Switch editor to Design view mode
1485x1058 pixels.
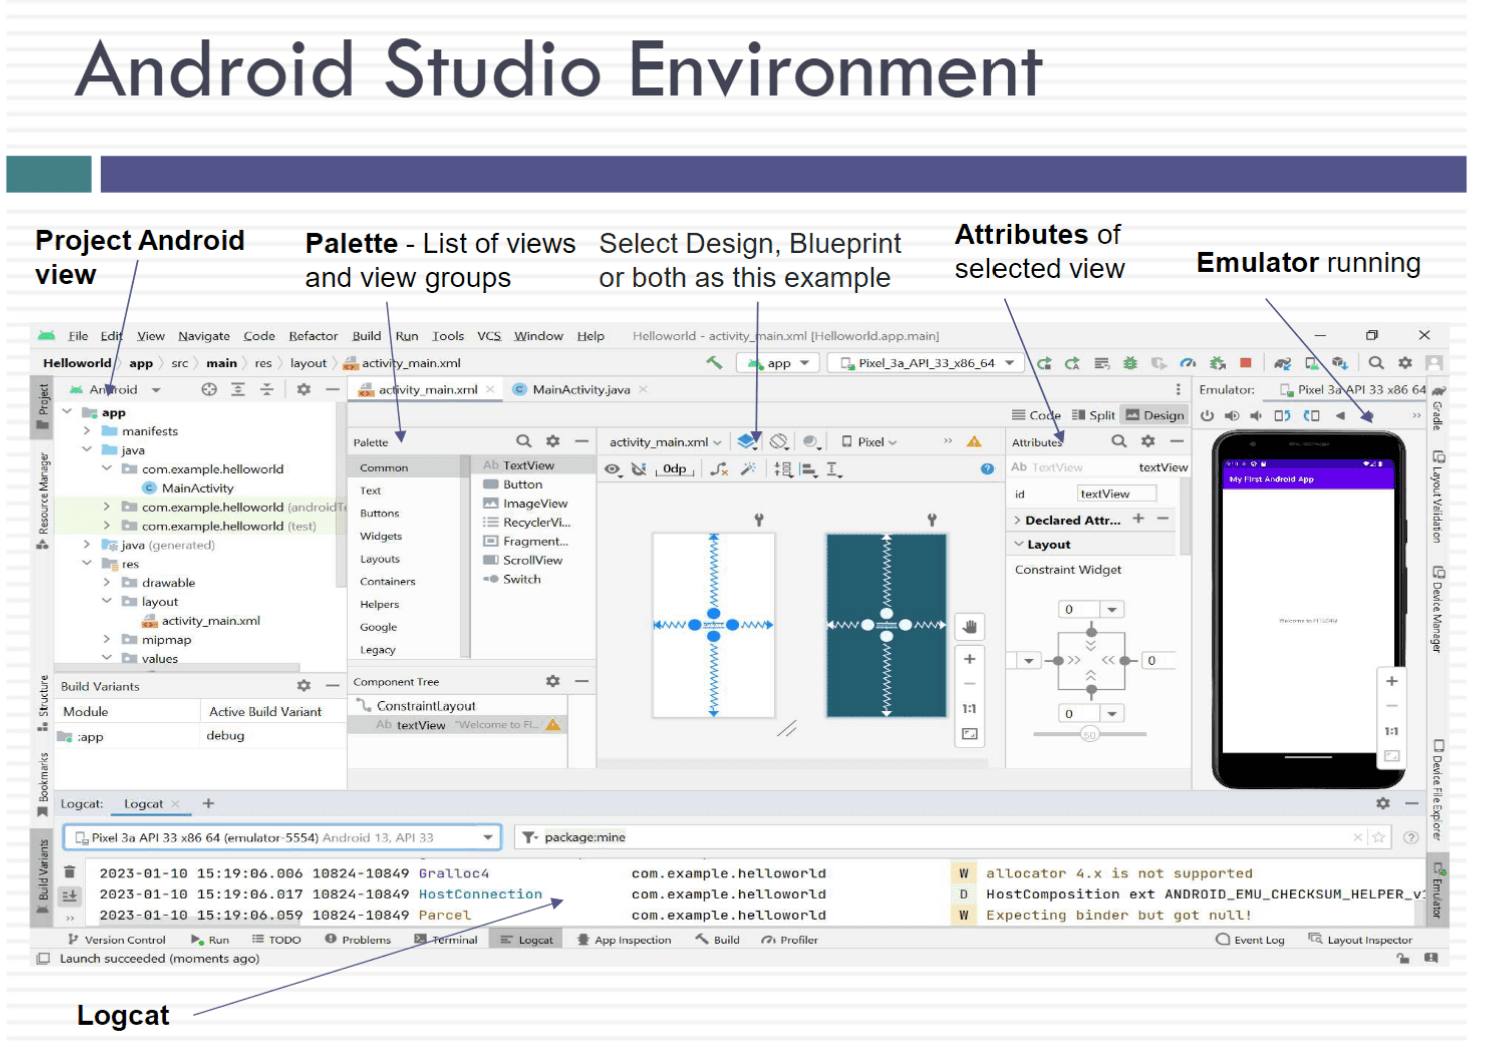[1155, 415]
